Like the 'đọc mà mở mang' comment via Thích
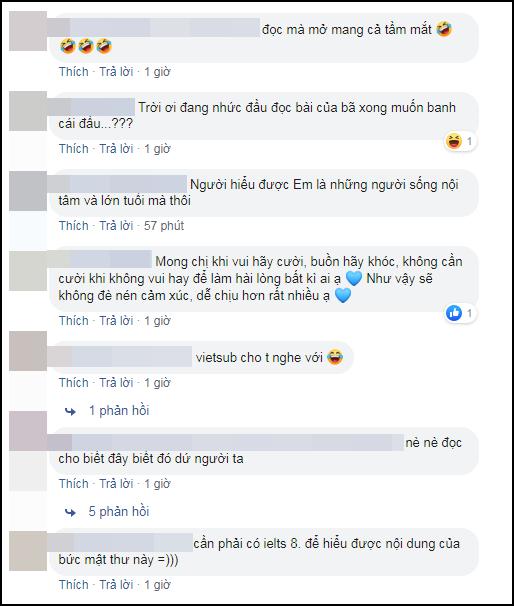Image resolution: width=514 pixels, height=606 pixels. (x=73, y=72)
